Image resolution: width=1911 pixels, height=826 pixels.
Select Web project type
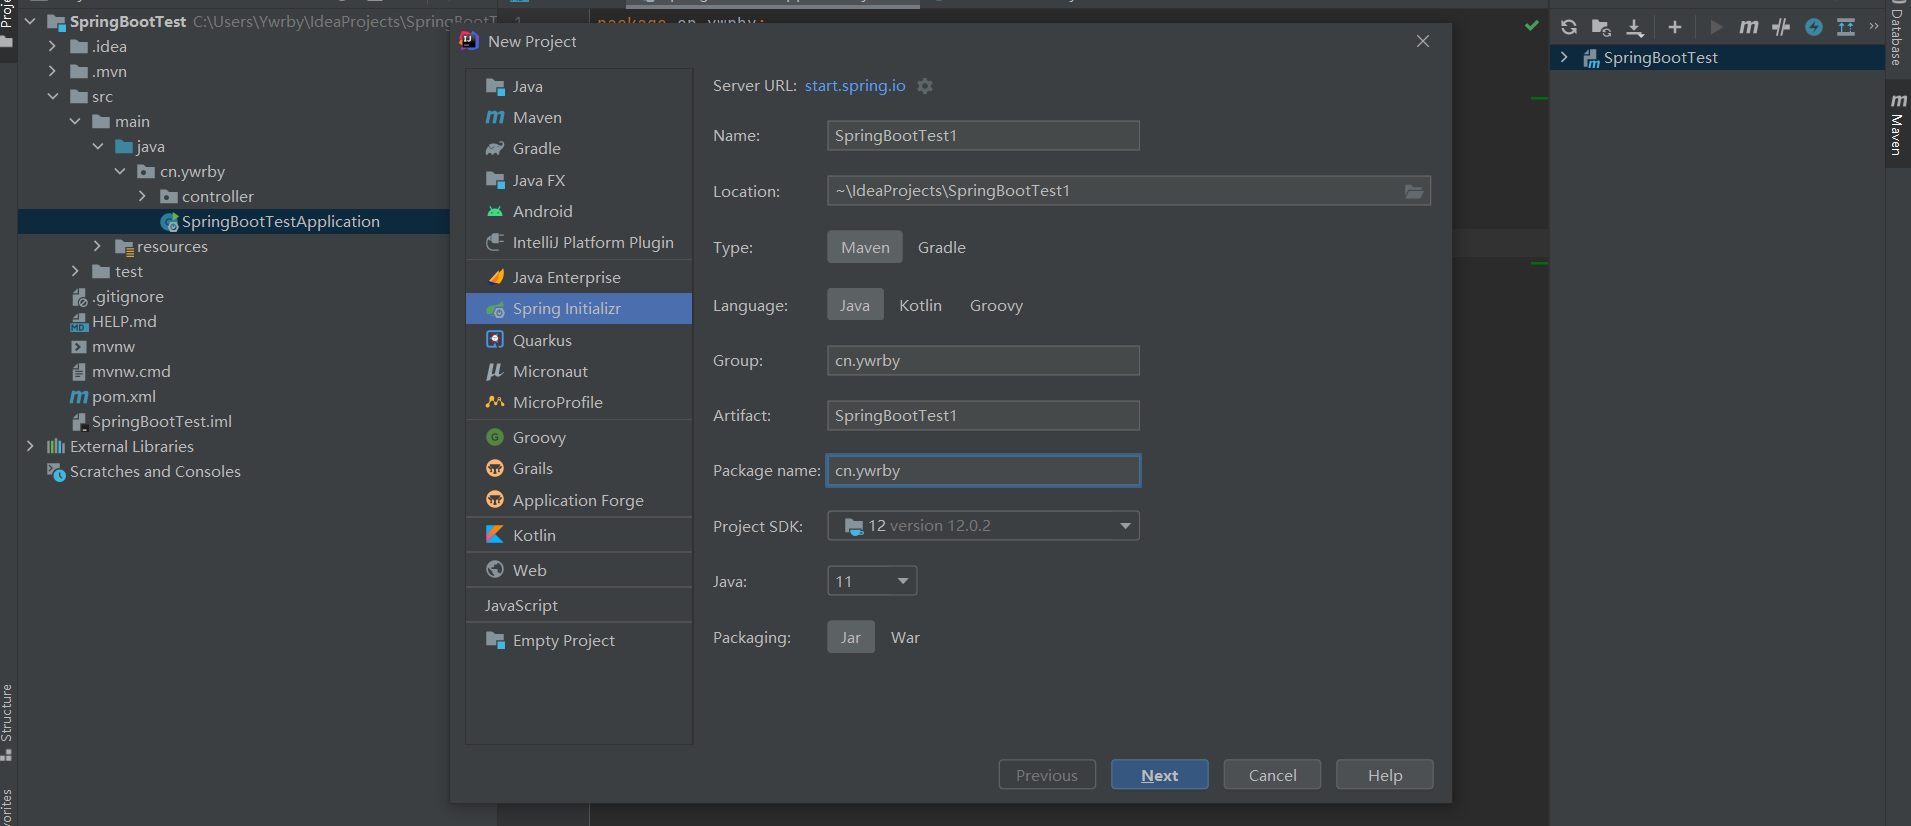[579, 571]
